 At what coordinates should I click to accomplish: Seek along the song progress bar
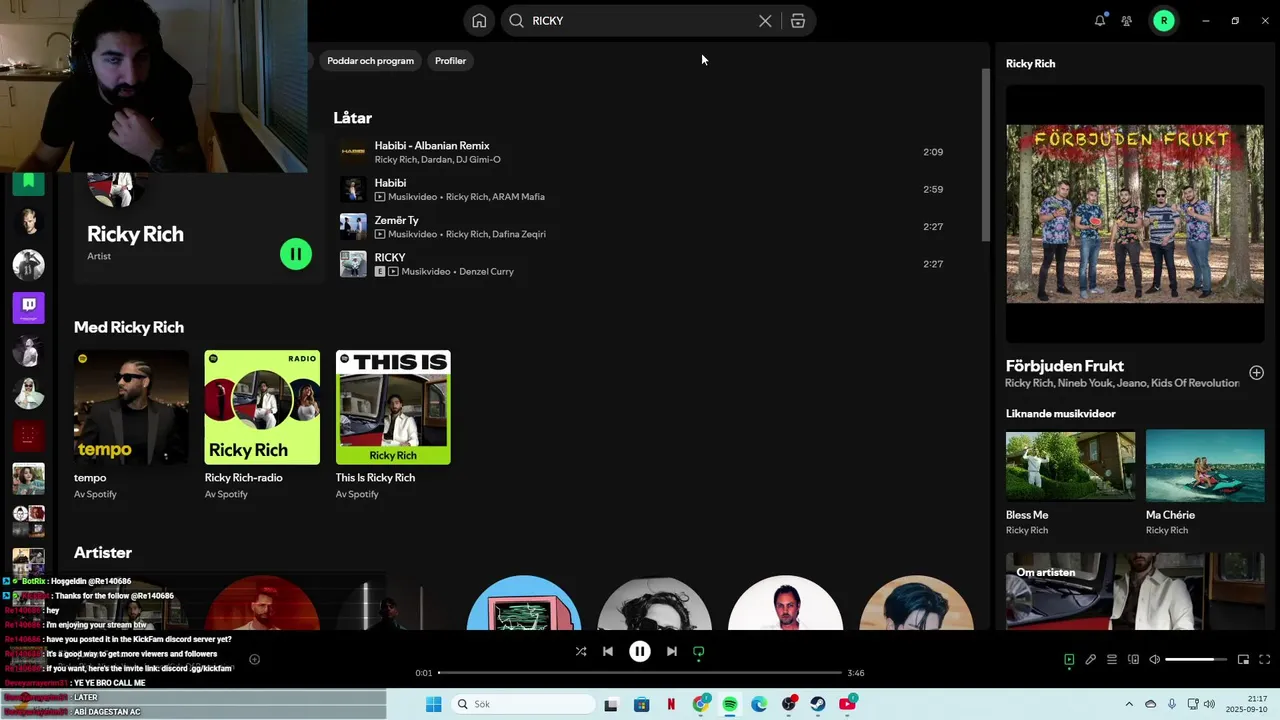point(640,673)
